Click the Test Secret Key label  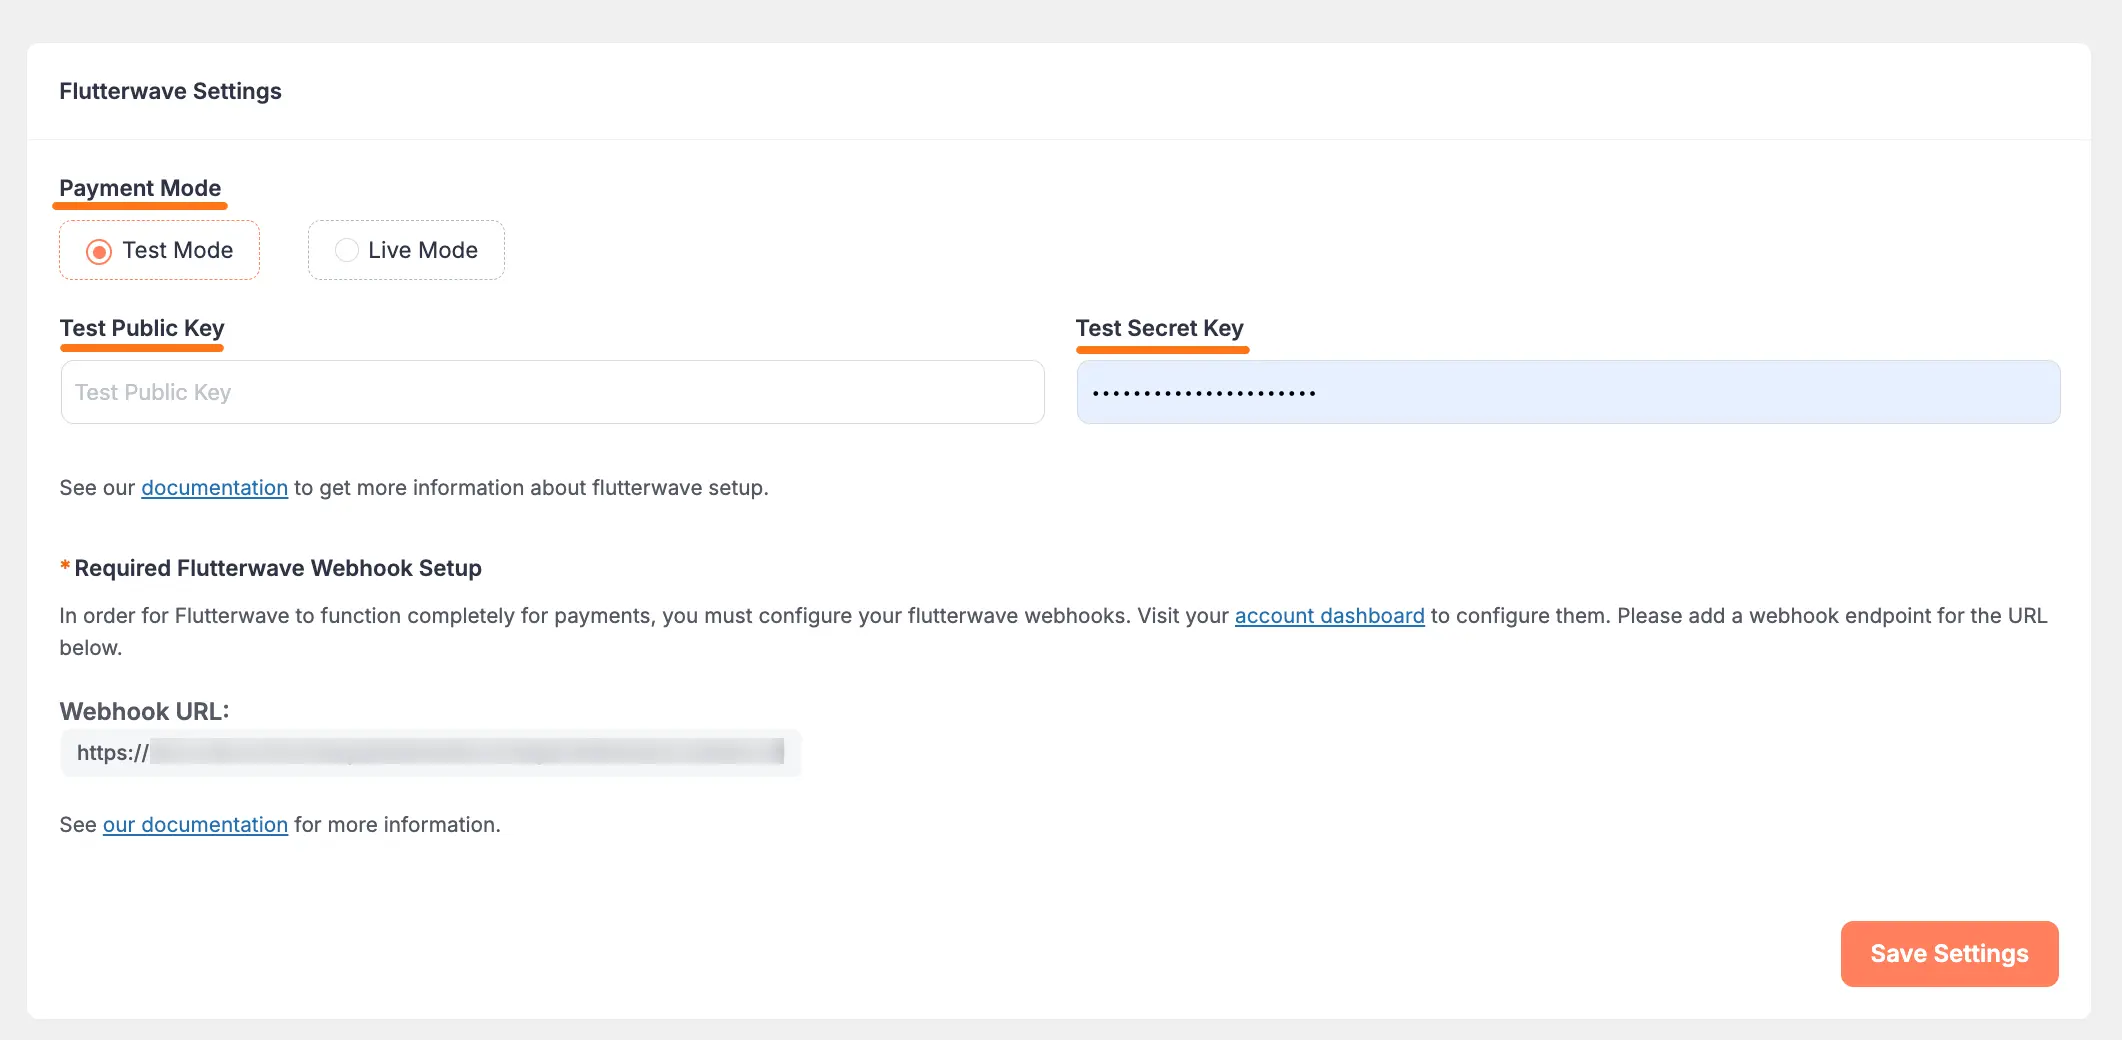coord(1159,327)
